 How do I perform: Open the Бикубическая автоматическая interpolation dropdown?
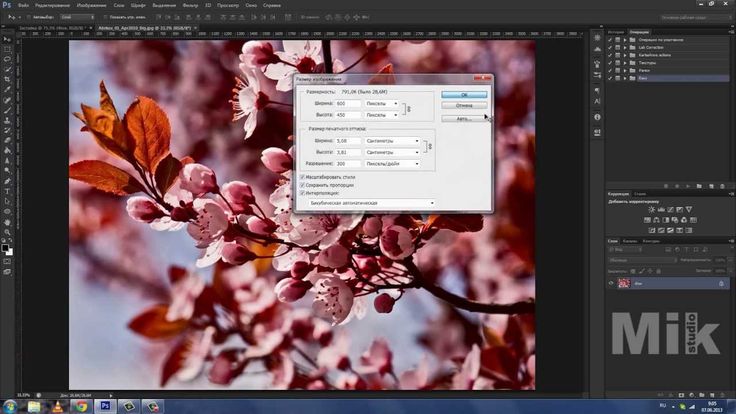coord(372,203)
